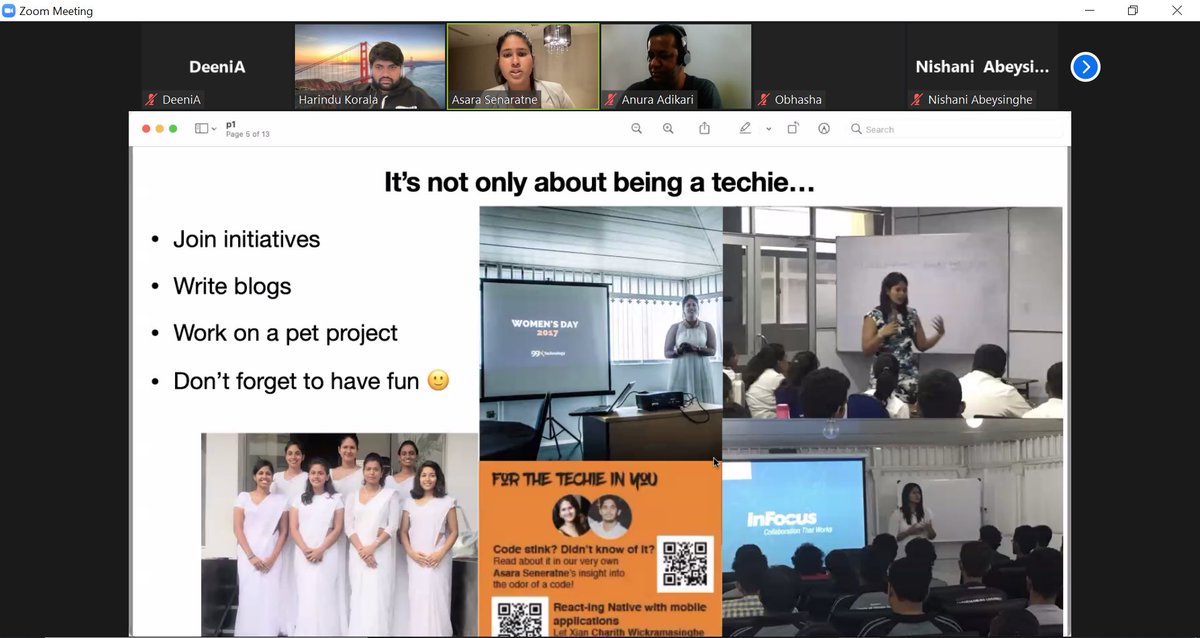Click the two-portrait avatars on orange flyer
This screenshot has width=1200, height=638.
(x=591, y=517)
